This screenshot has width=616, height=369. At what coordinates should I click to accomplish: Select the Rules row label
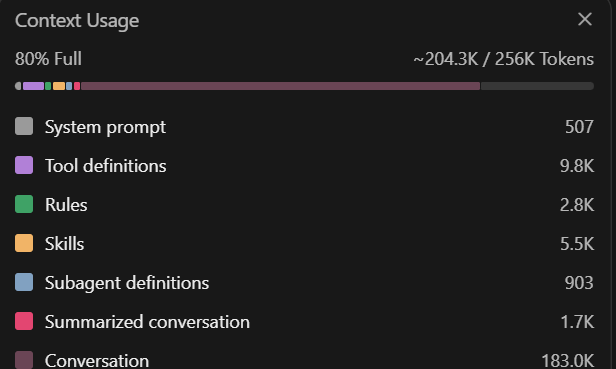[x=66, y=204]
